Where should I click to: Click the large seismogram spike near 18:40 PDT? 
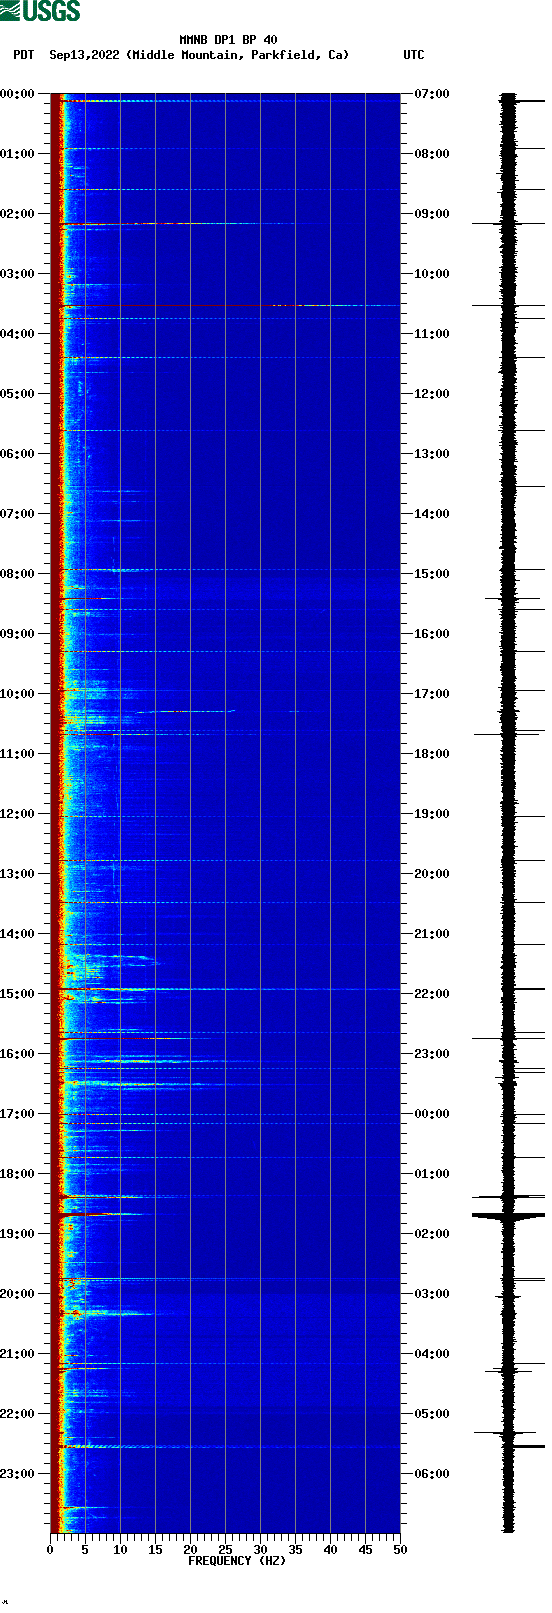click(x=508, y=1215)
